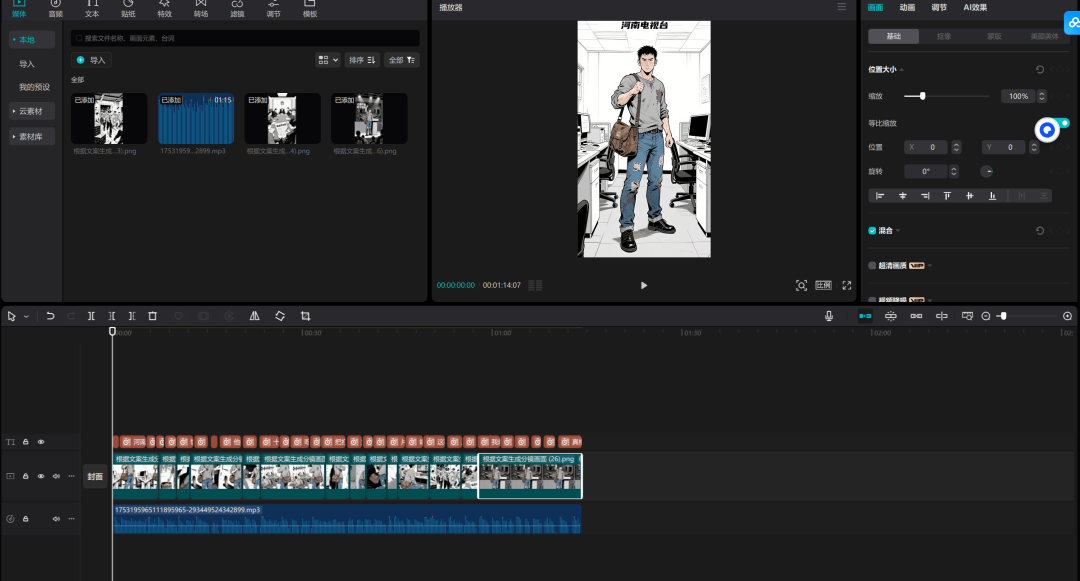This screenshot has height=581, width=1080.
Task: Zoom out the timeline
Action: (986, 316)
